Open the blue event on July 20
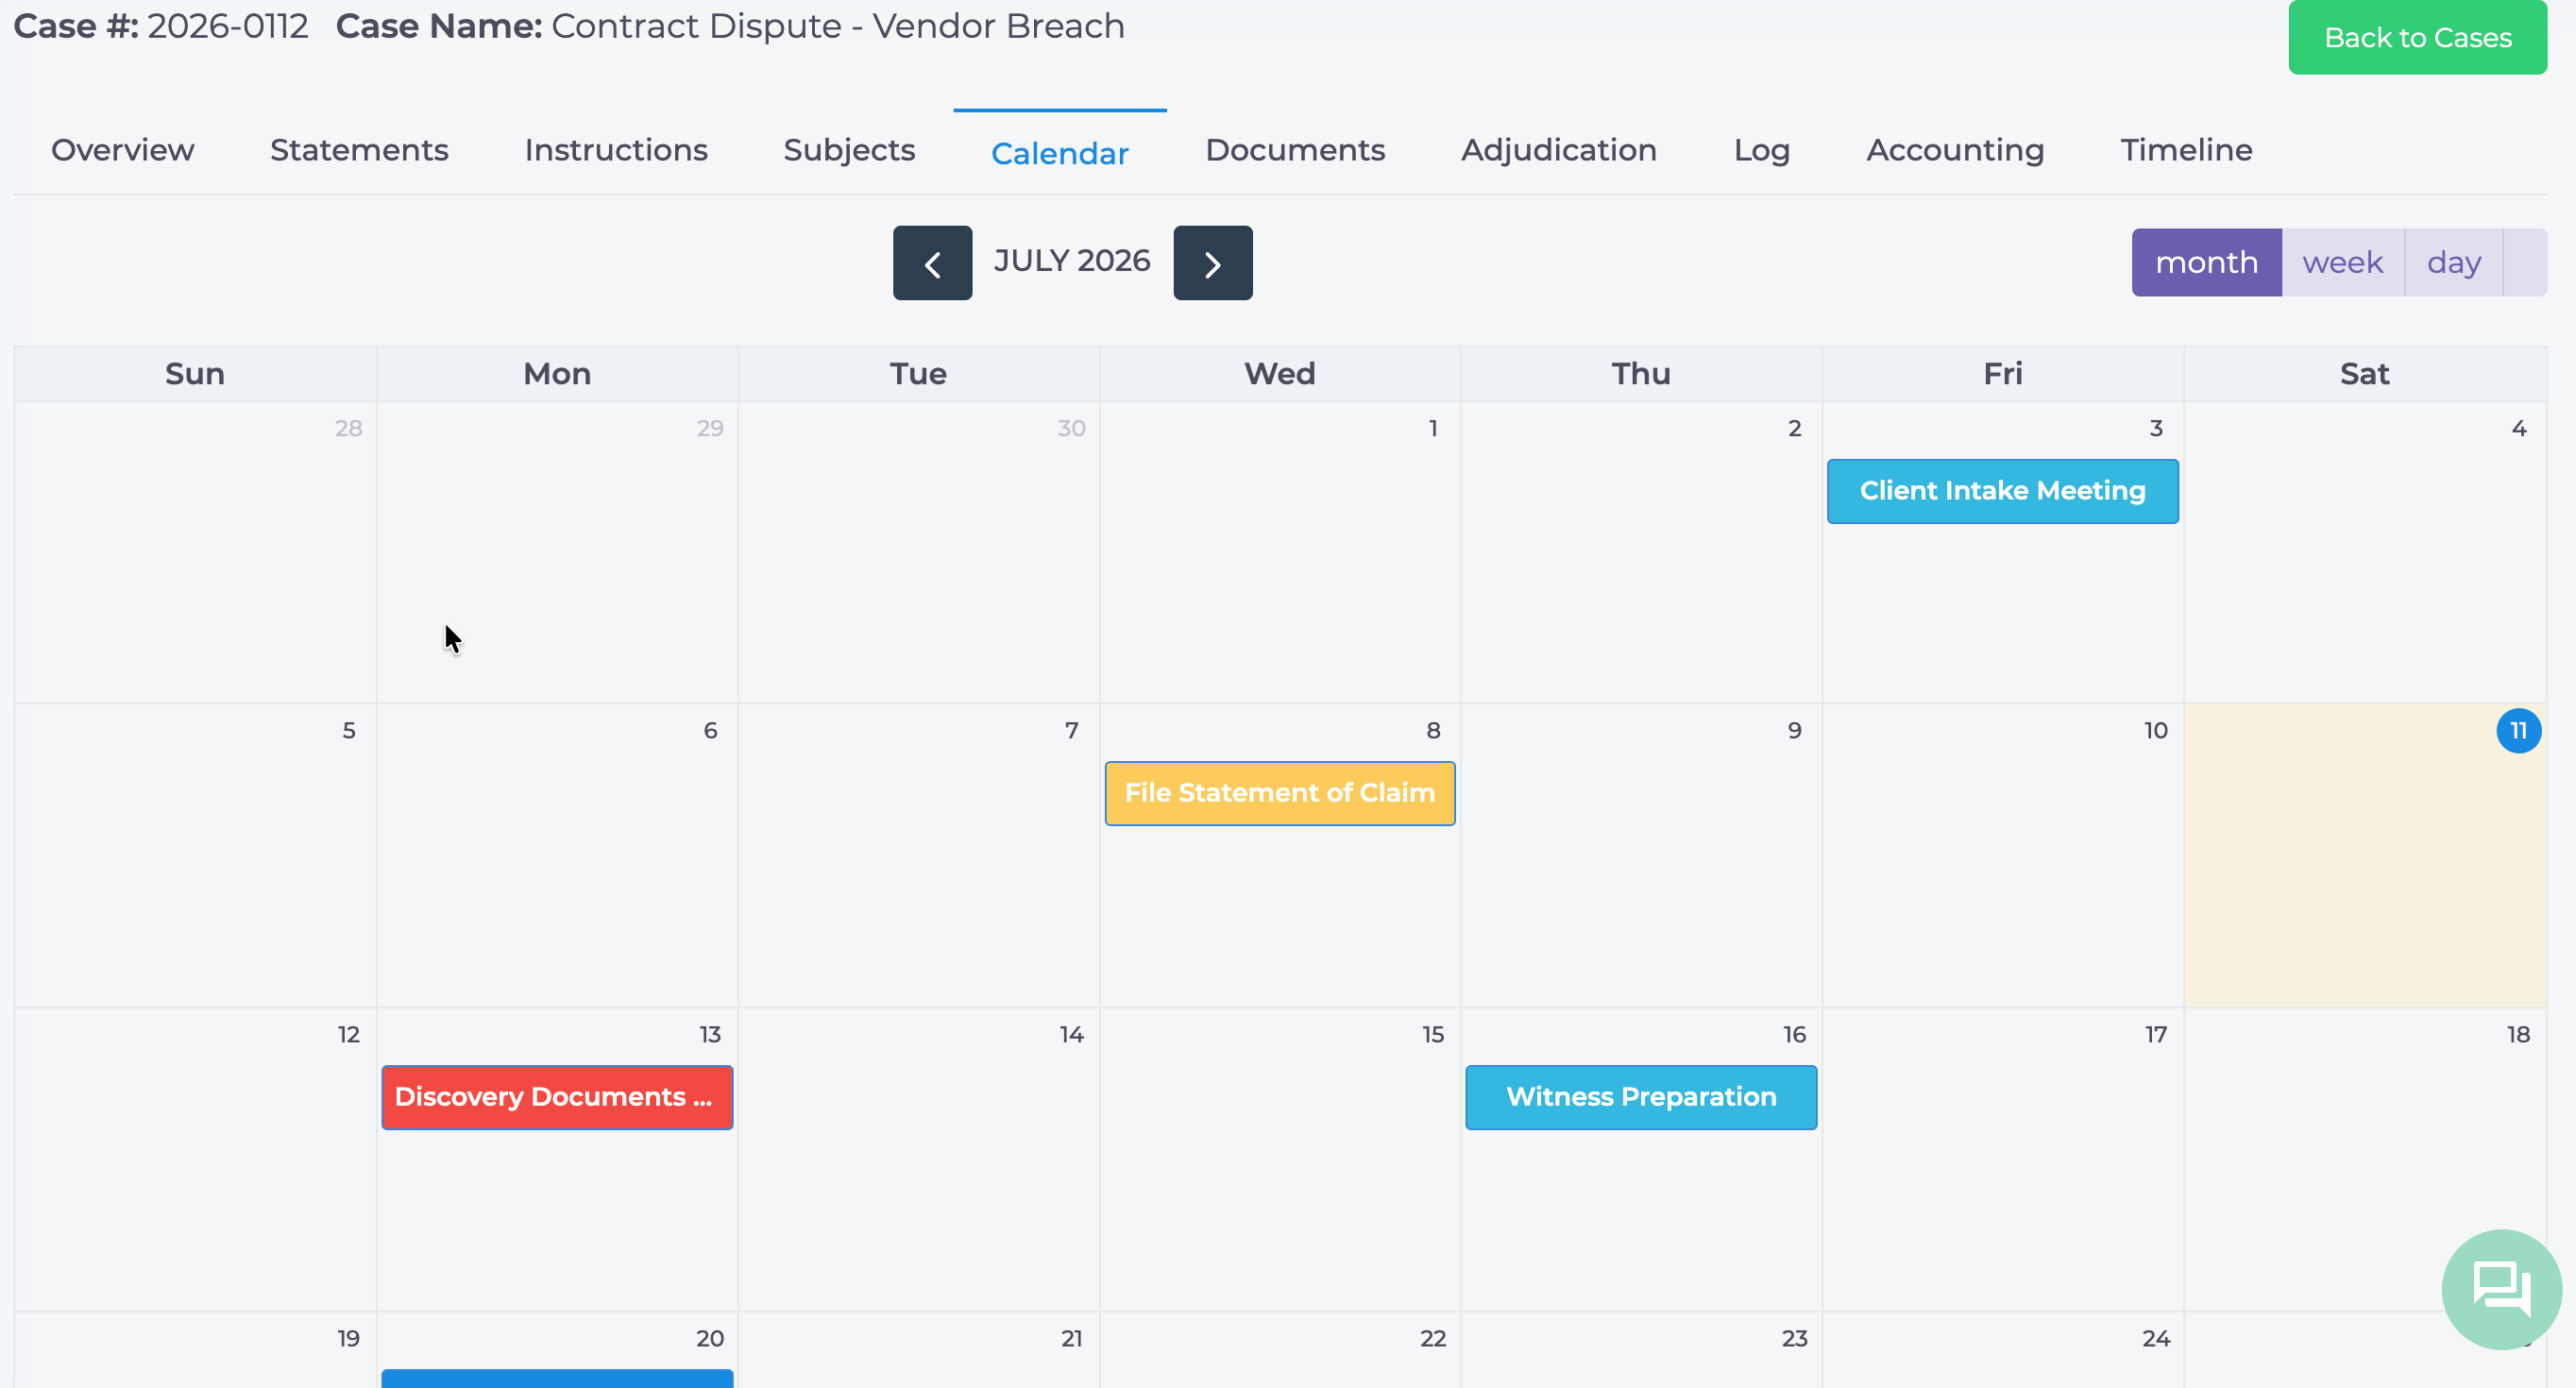The image size is (2576, 1388). coord(557,1378)
